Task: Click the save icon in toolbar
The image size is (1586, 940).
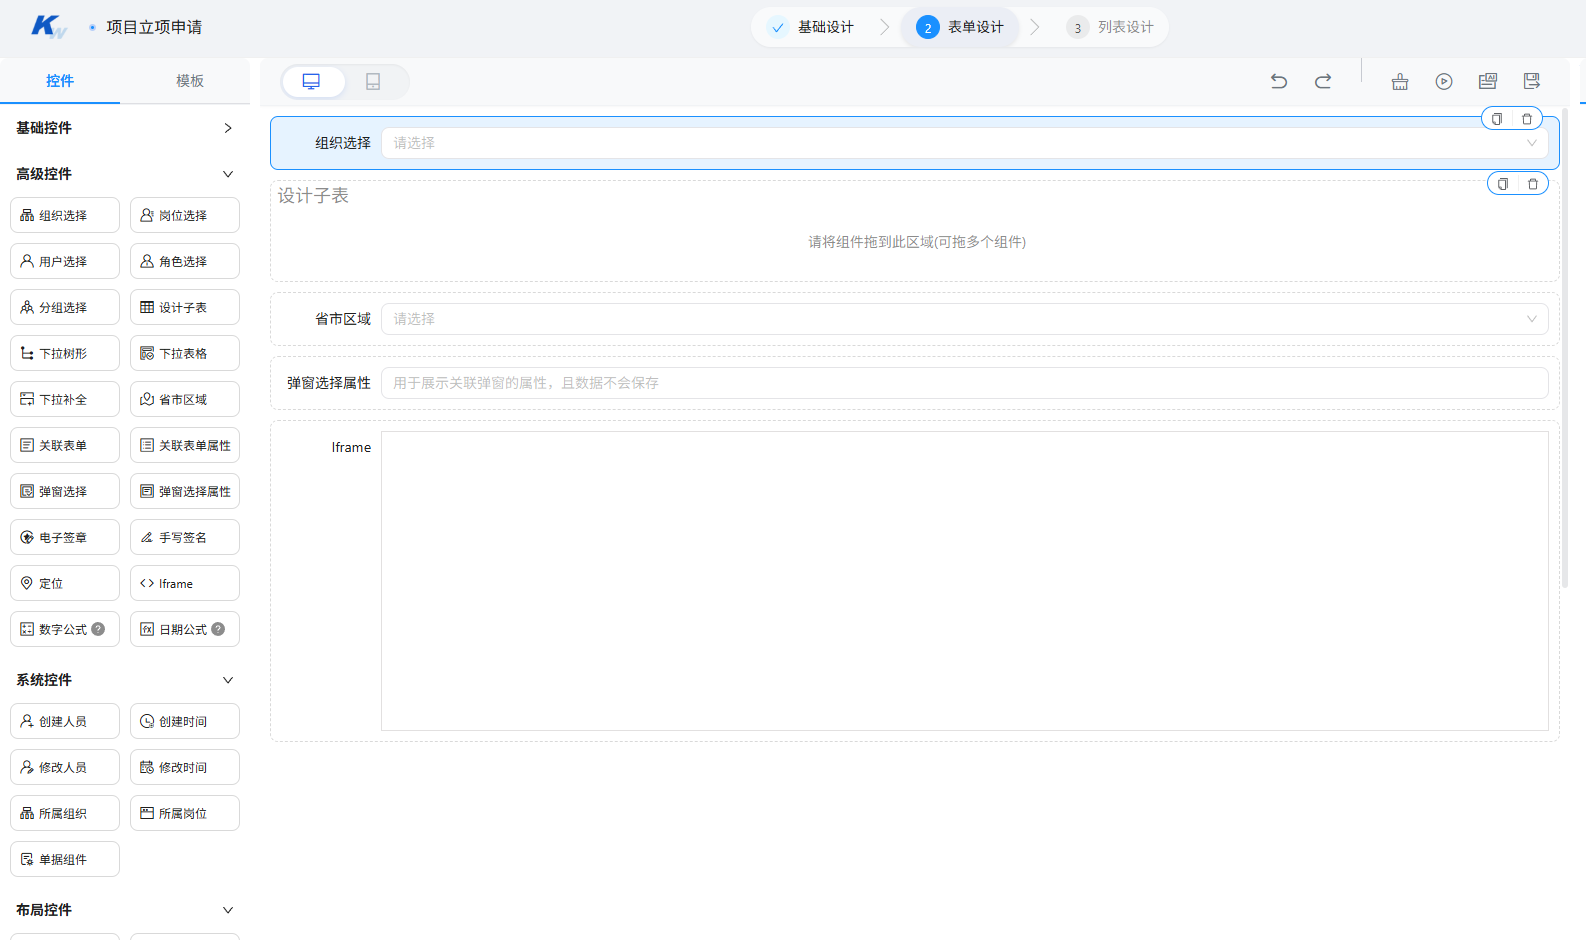Action: pyautogui.click(x=1532, y=81)
